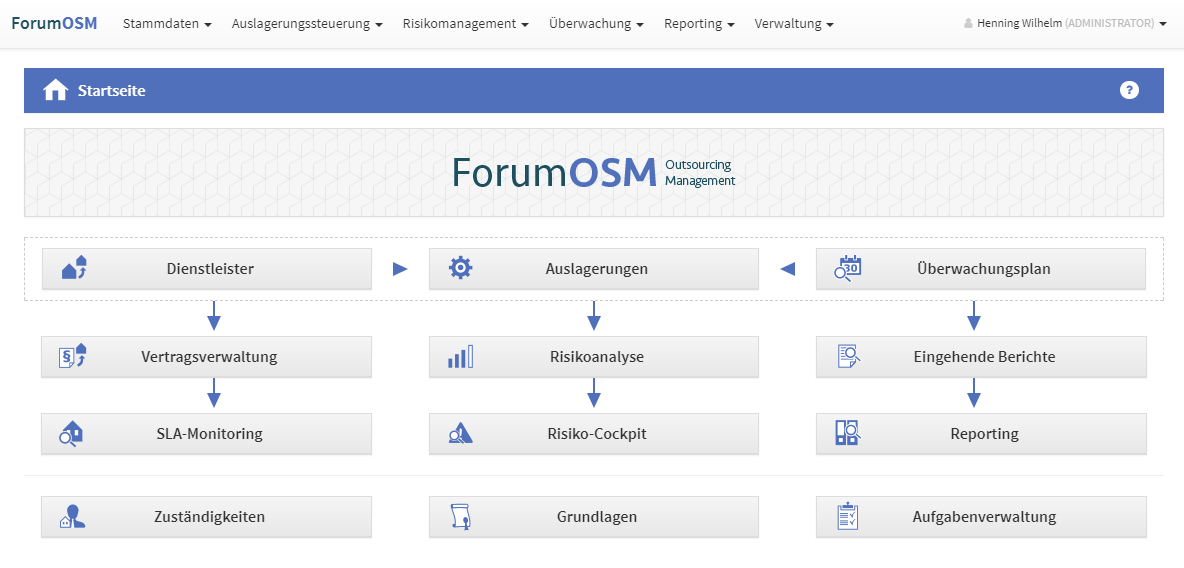The width and height of the screenshot is (1184, 568).
Task: Open the Auslagerungssteuerung dropdown menu
Action: (307, 23)
